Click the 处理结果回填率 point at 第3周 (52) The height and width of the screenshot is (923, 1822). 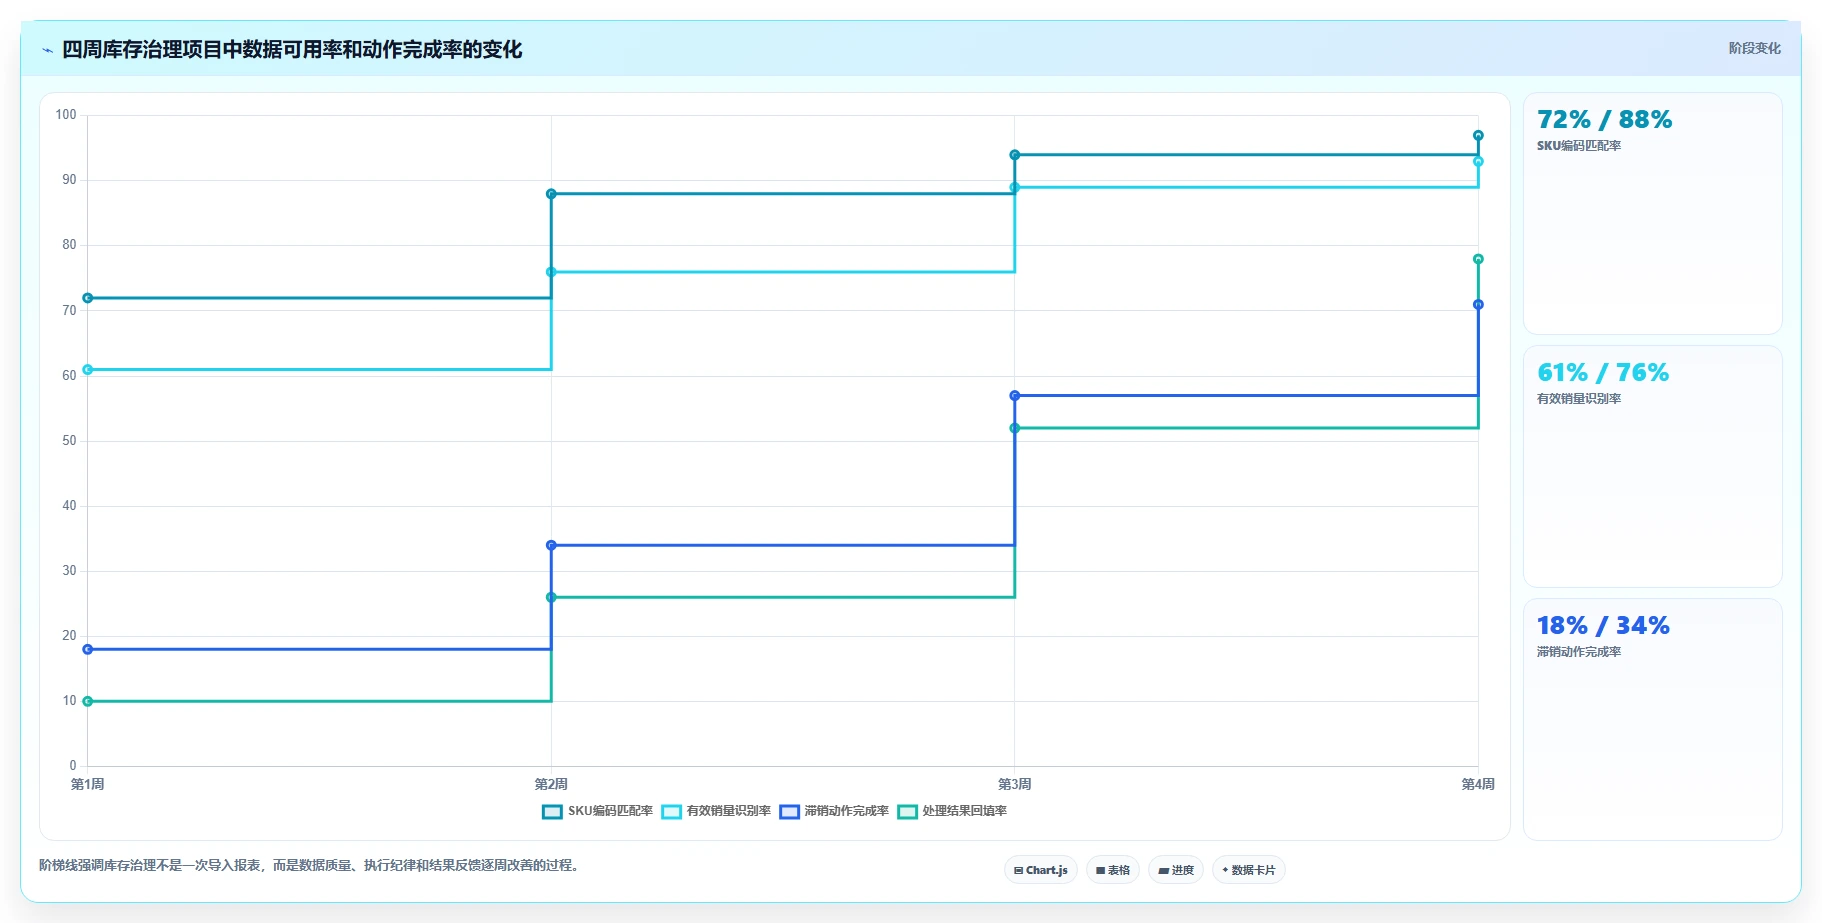1015,428
